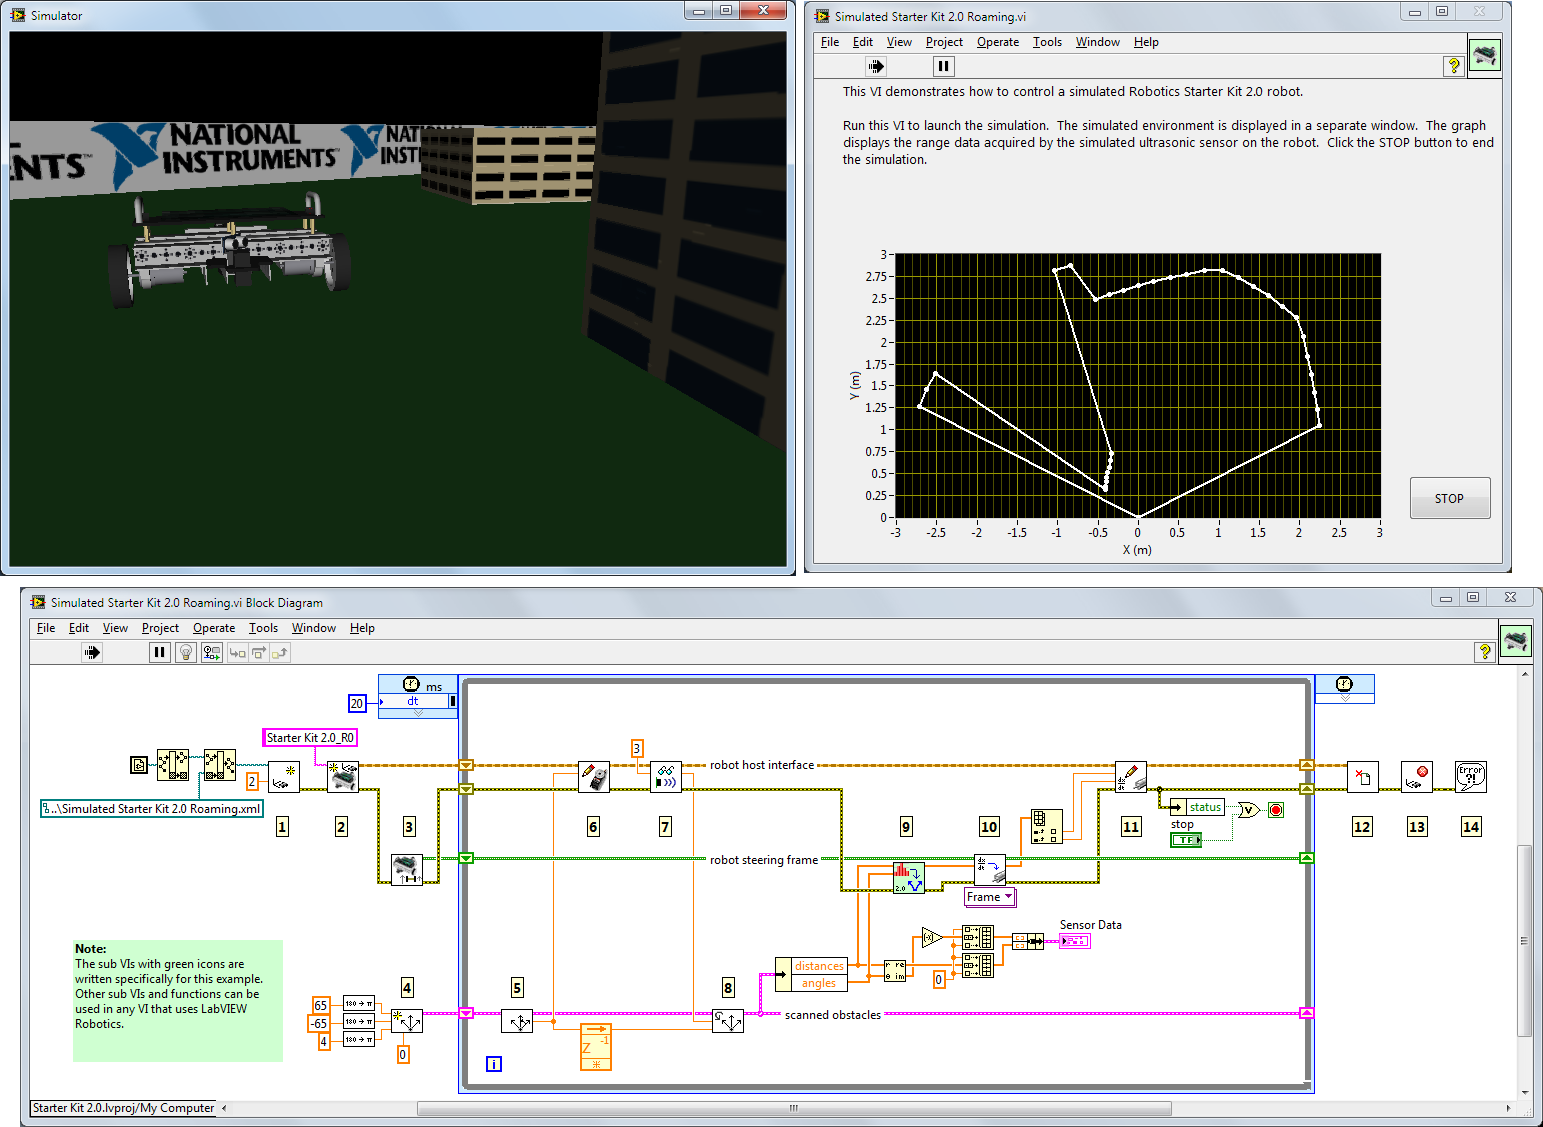Click the ultrasonic sensor read node
The height and width of the screenshot is (1127, 1543).
tap(665, 777)
